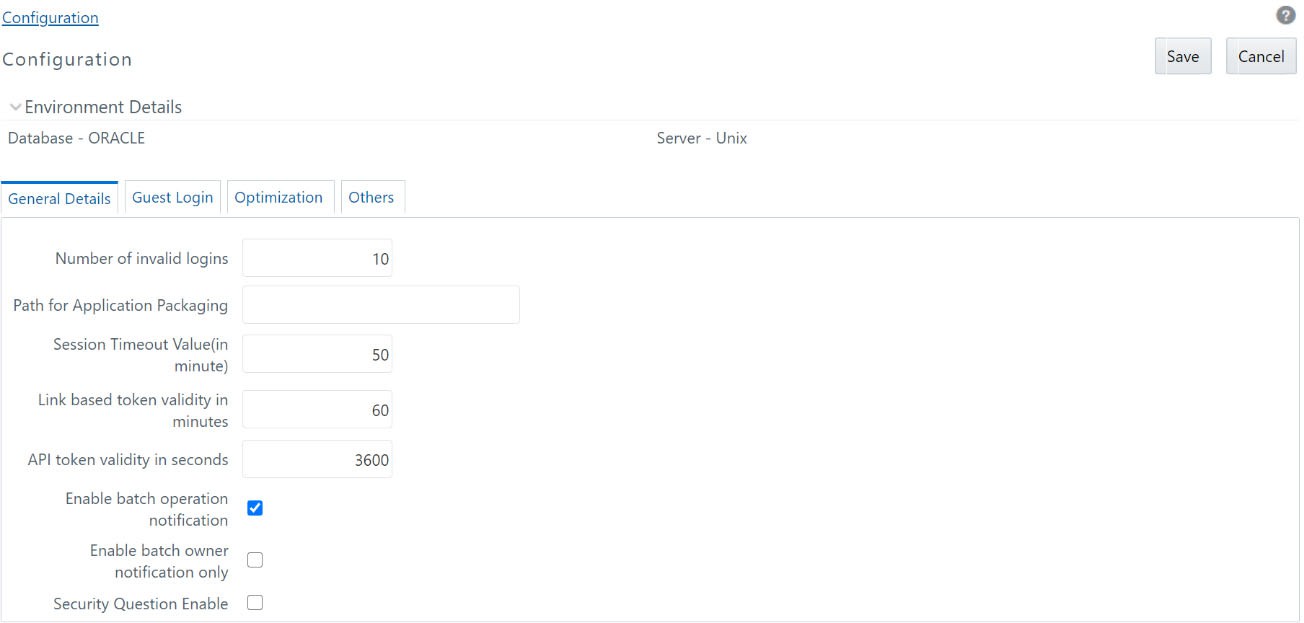The height and width of the screenshot is (623, 1304).
Task: Click the Link based token validity field
Action: tap(317, 409)
